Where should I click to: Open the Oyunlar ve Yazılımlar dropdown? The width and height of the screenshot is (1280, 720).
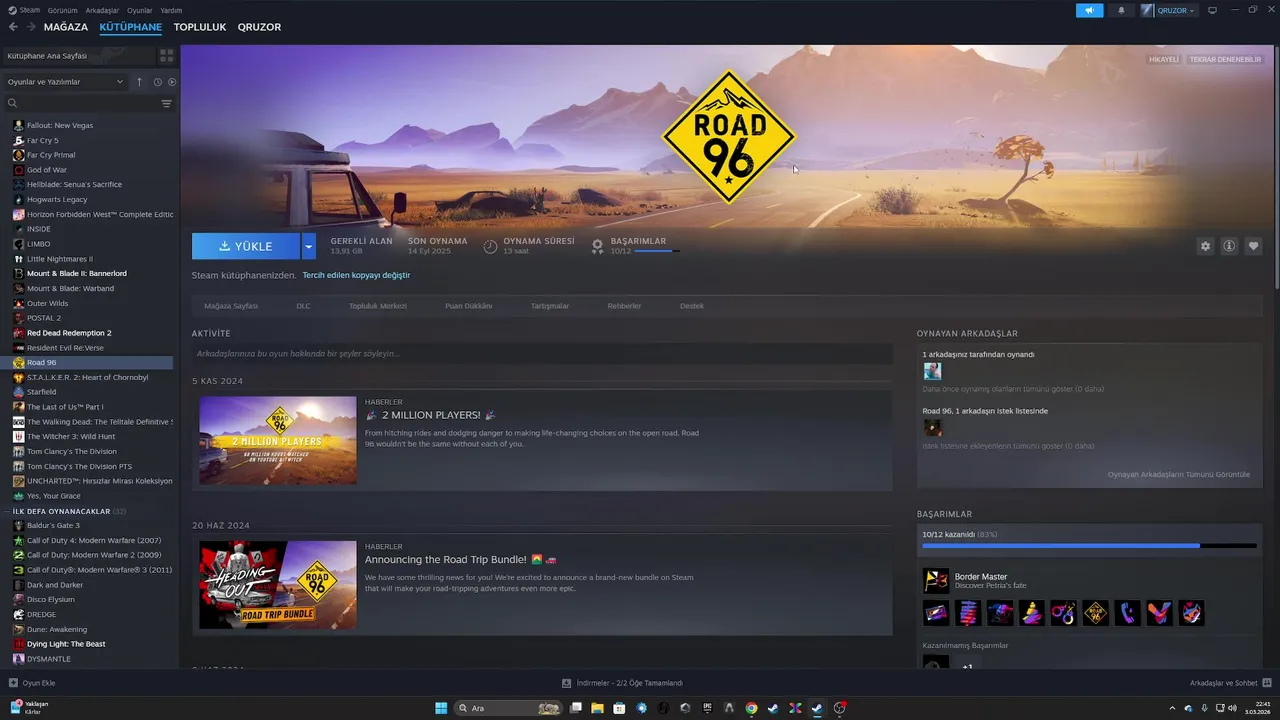[65, 82]
